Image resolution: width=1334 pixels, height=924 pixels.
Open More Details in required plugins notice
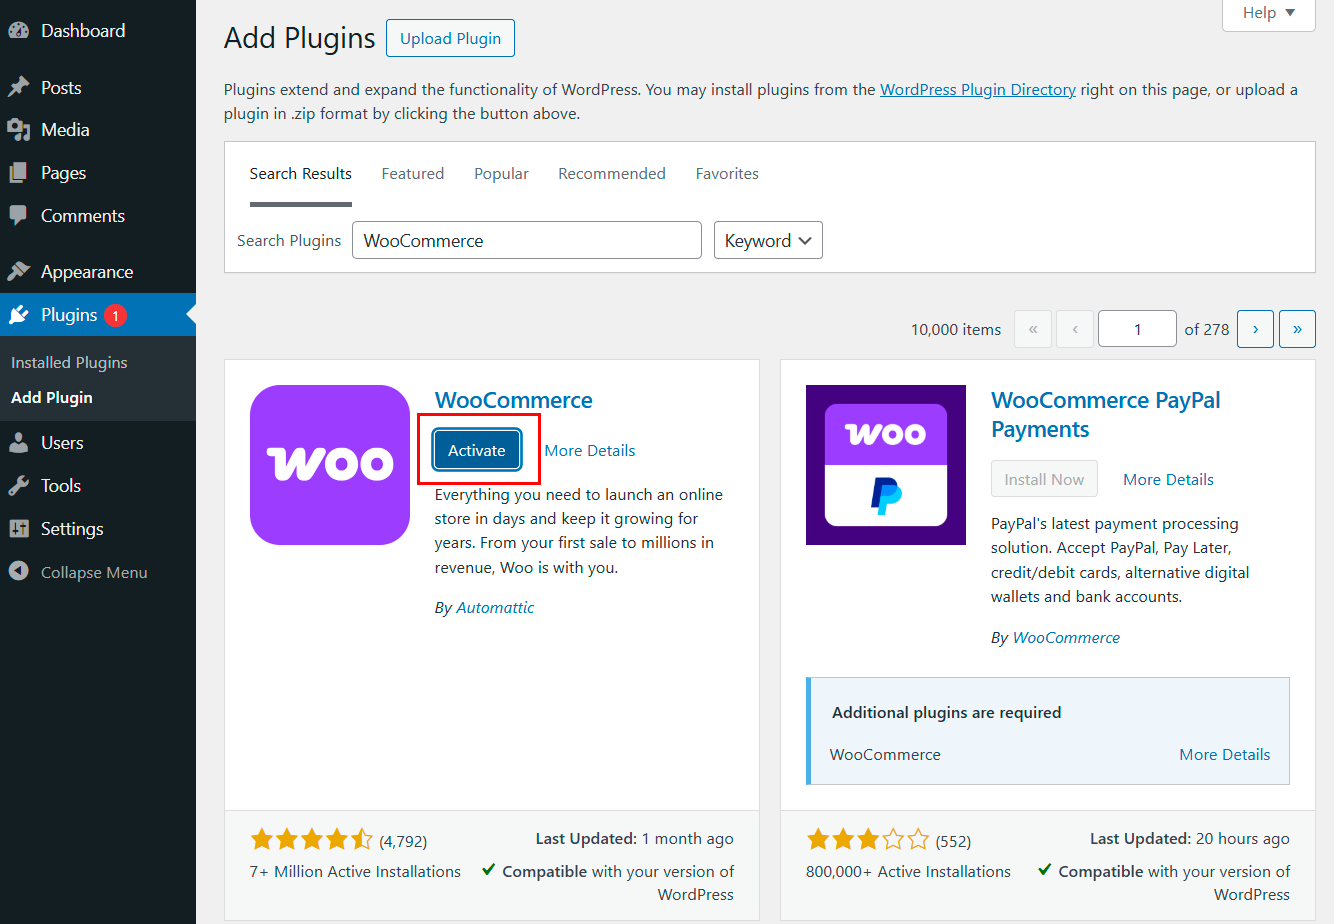click(1225, 755)
